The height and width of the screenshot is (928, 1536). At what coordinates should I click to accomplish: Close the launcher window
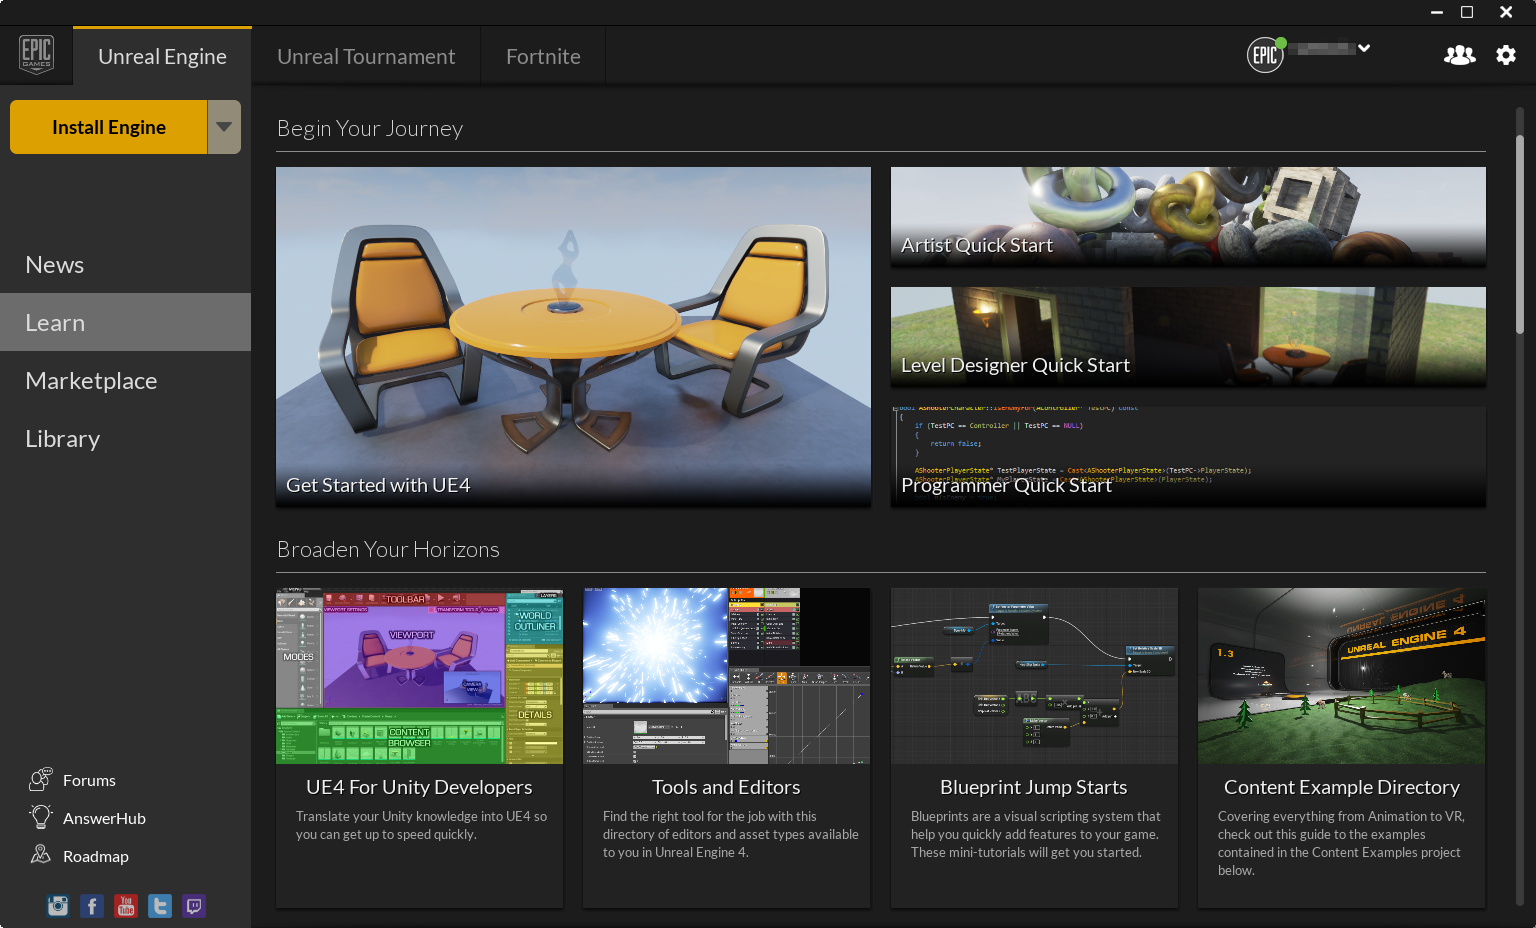1506,12
